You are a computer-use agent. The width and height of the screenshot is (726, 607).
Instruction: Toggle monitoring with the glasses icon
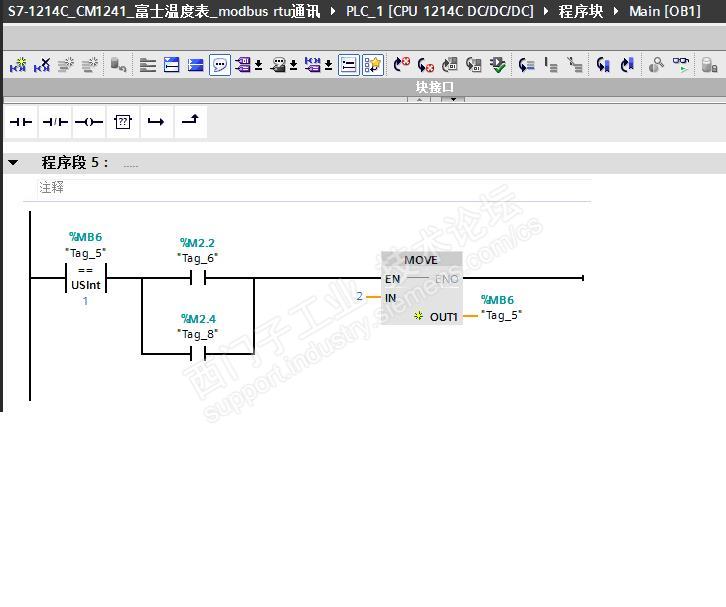[681, 65]
